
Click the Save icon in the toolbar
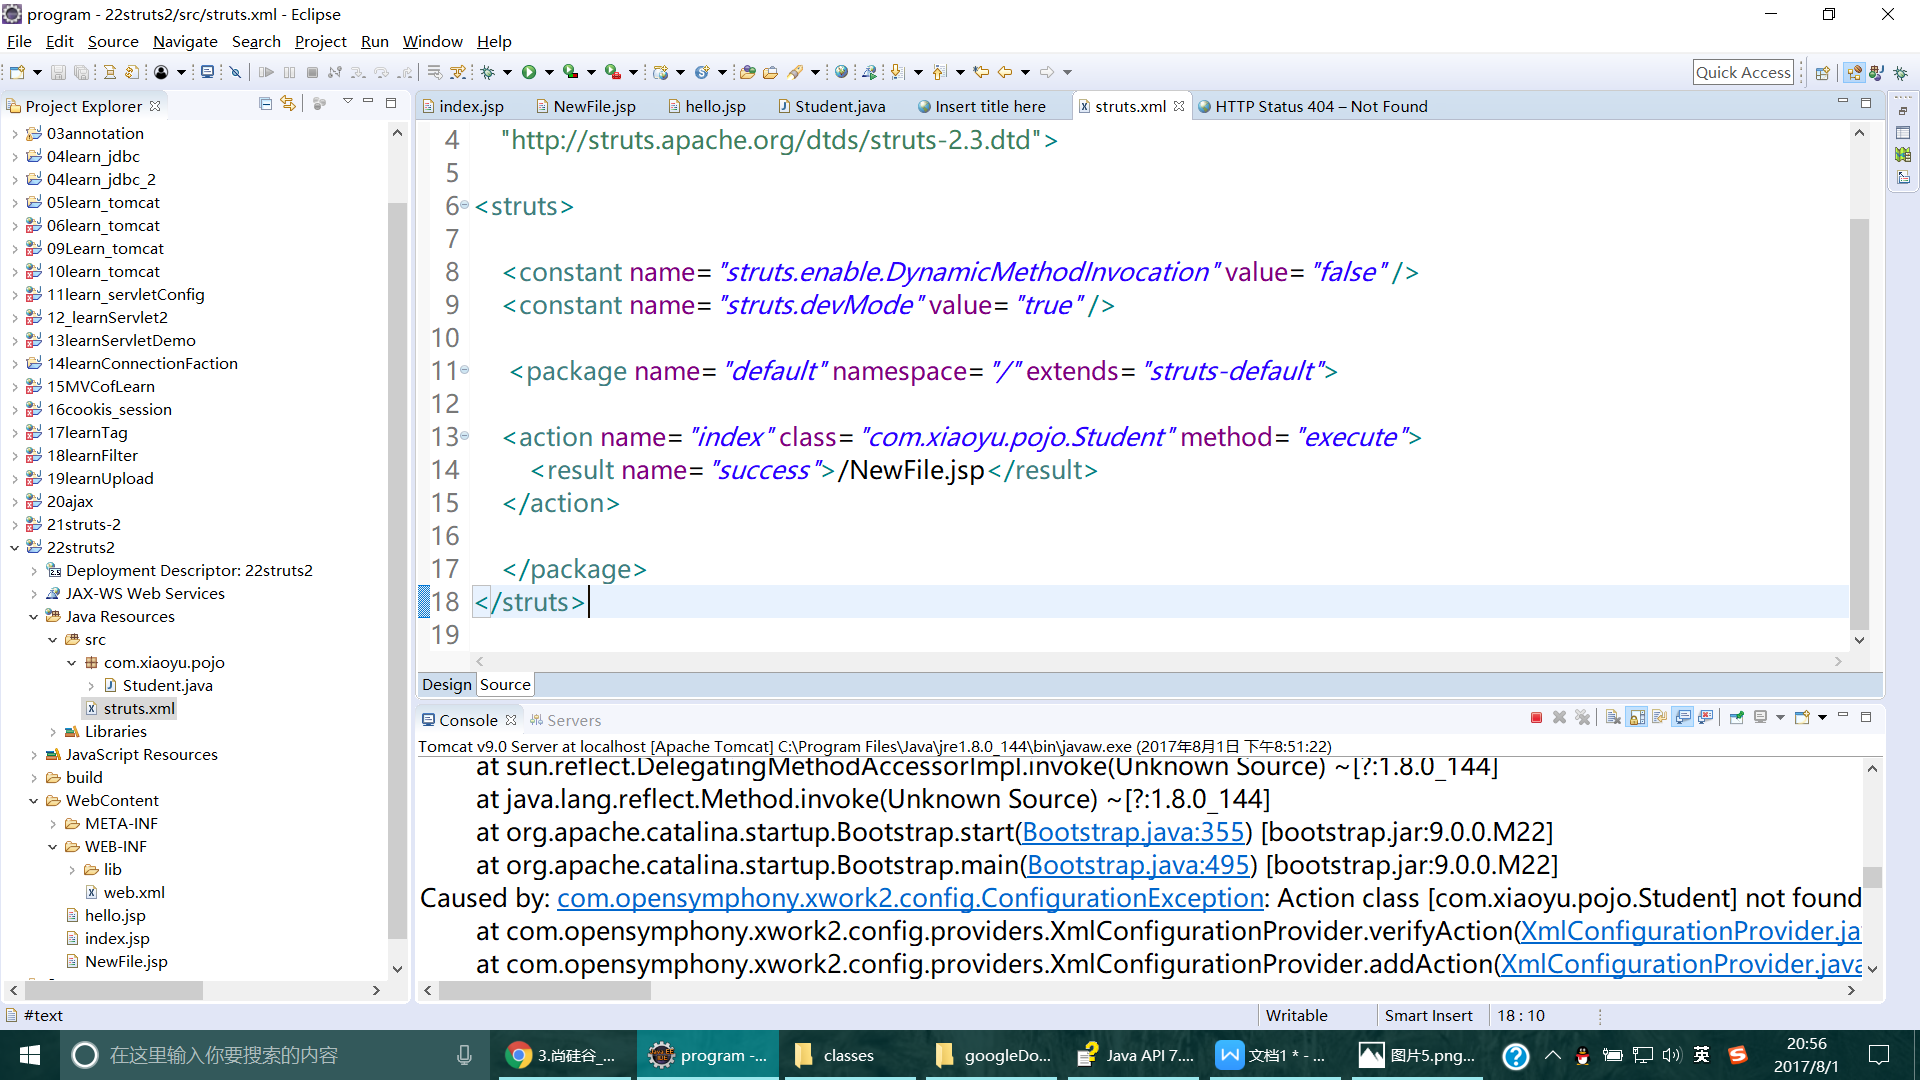pyautogui.click(x=58, y=72)
